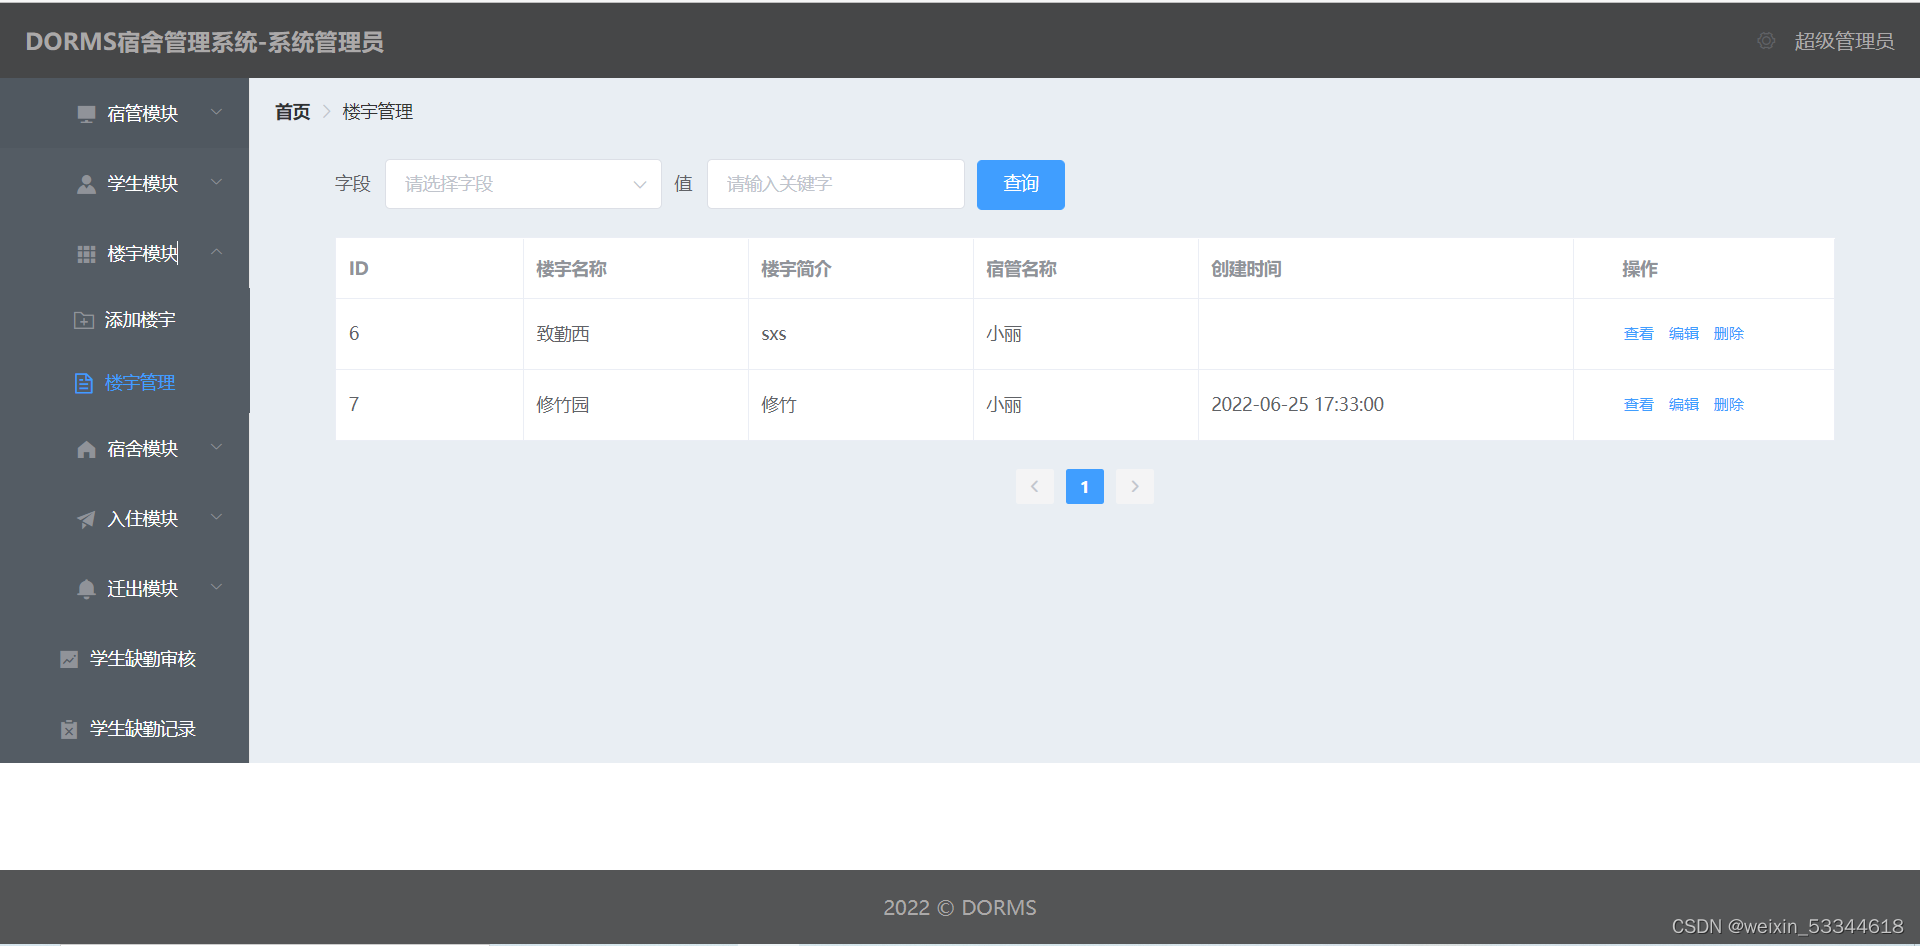Click the 学生缺勤记录 clipboard icon
This screenshot has width=1920, height=946.
[69, 729]
